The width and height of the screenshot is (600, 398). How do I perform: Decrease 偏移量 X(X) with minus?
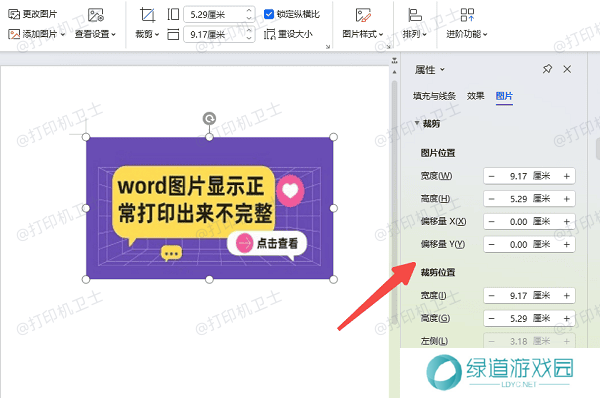click(492, 222)
